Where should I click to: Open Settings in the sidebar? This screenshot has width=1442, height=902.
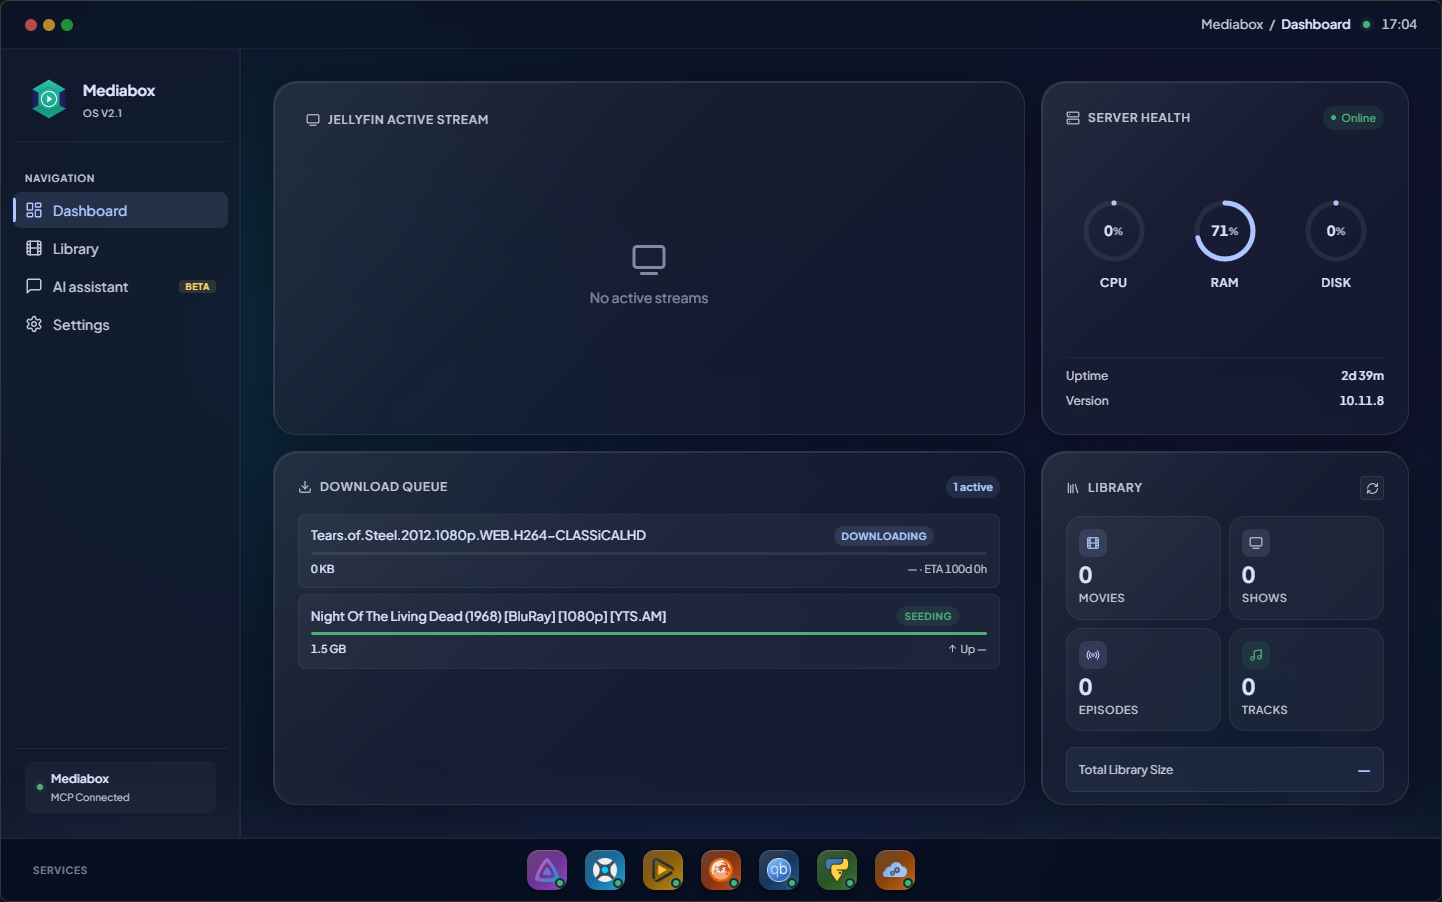coord(121,324)
